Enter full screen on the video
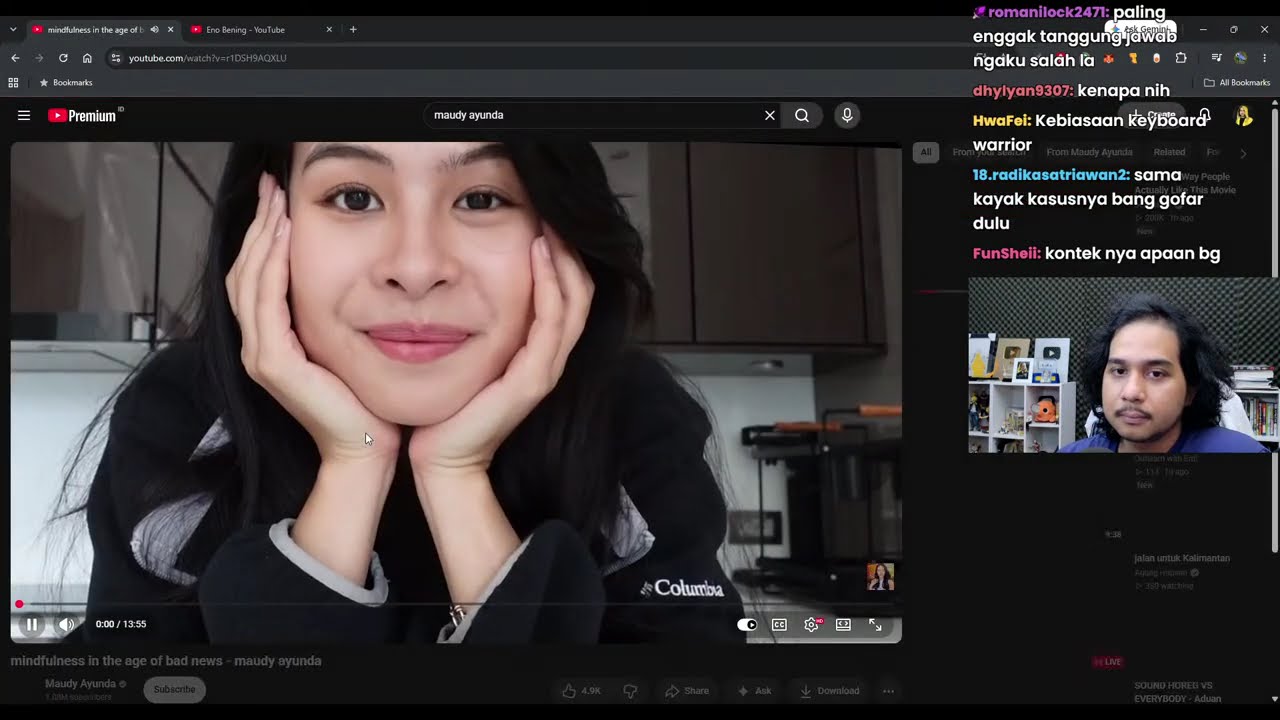Image resolution: width=1280 pixels, height=720 pixels. click(875, 624)
